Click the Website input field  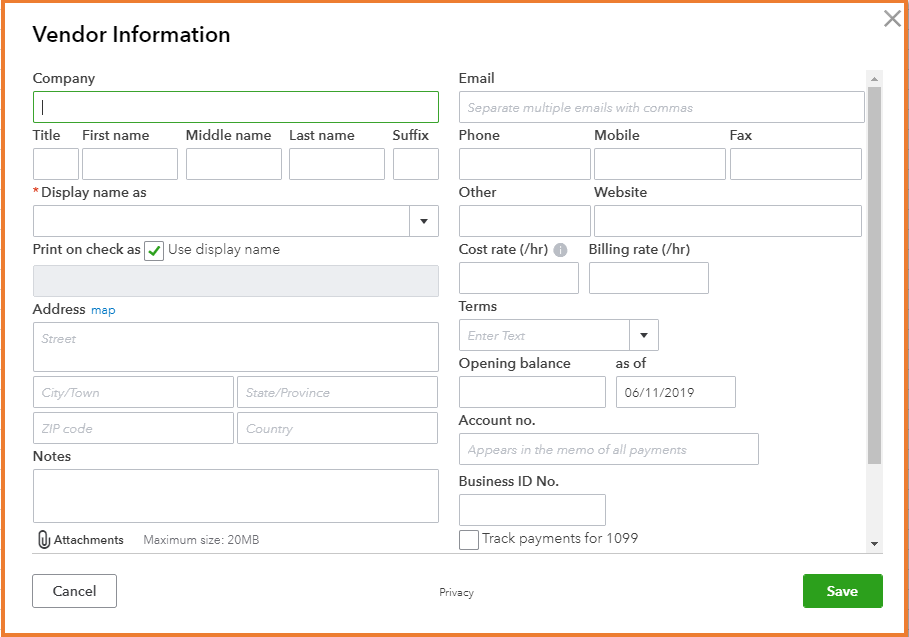coord(727,221)
